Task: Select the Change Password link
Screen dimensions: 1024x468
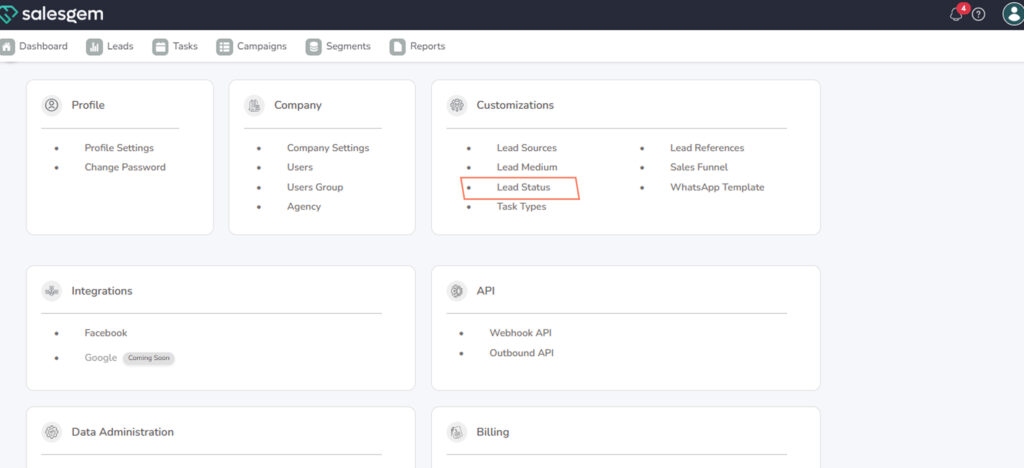Action: (125, 167)
